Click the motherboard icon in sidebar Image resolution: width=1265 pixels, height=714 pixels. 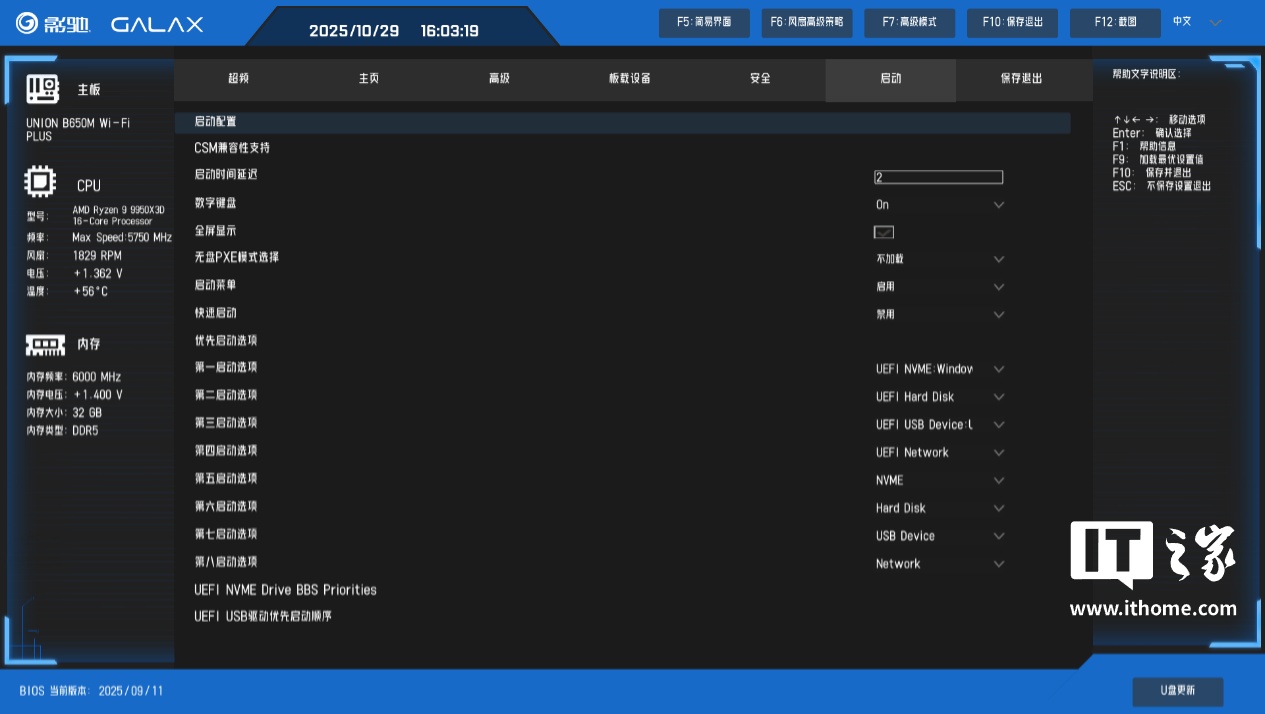(x=43, y=89)
